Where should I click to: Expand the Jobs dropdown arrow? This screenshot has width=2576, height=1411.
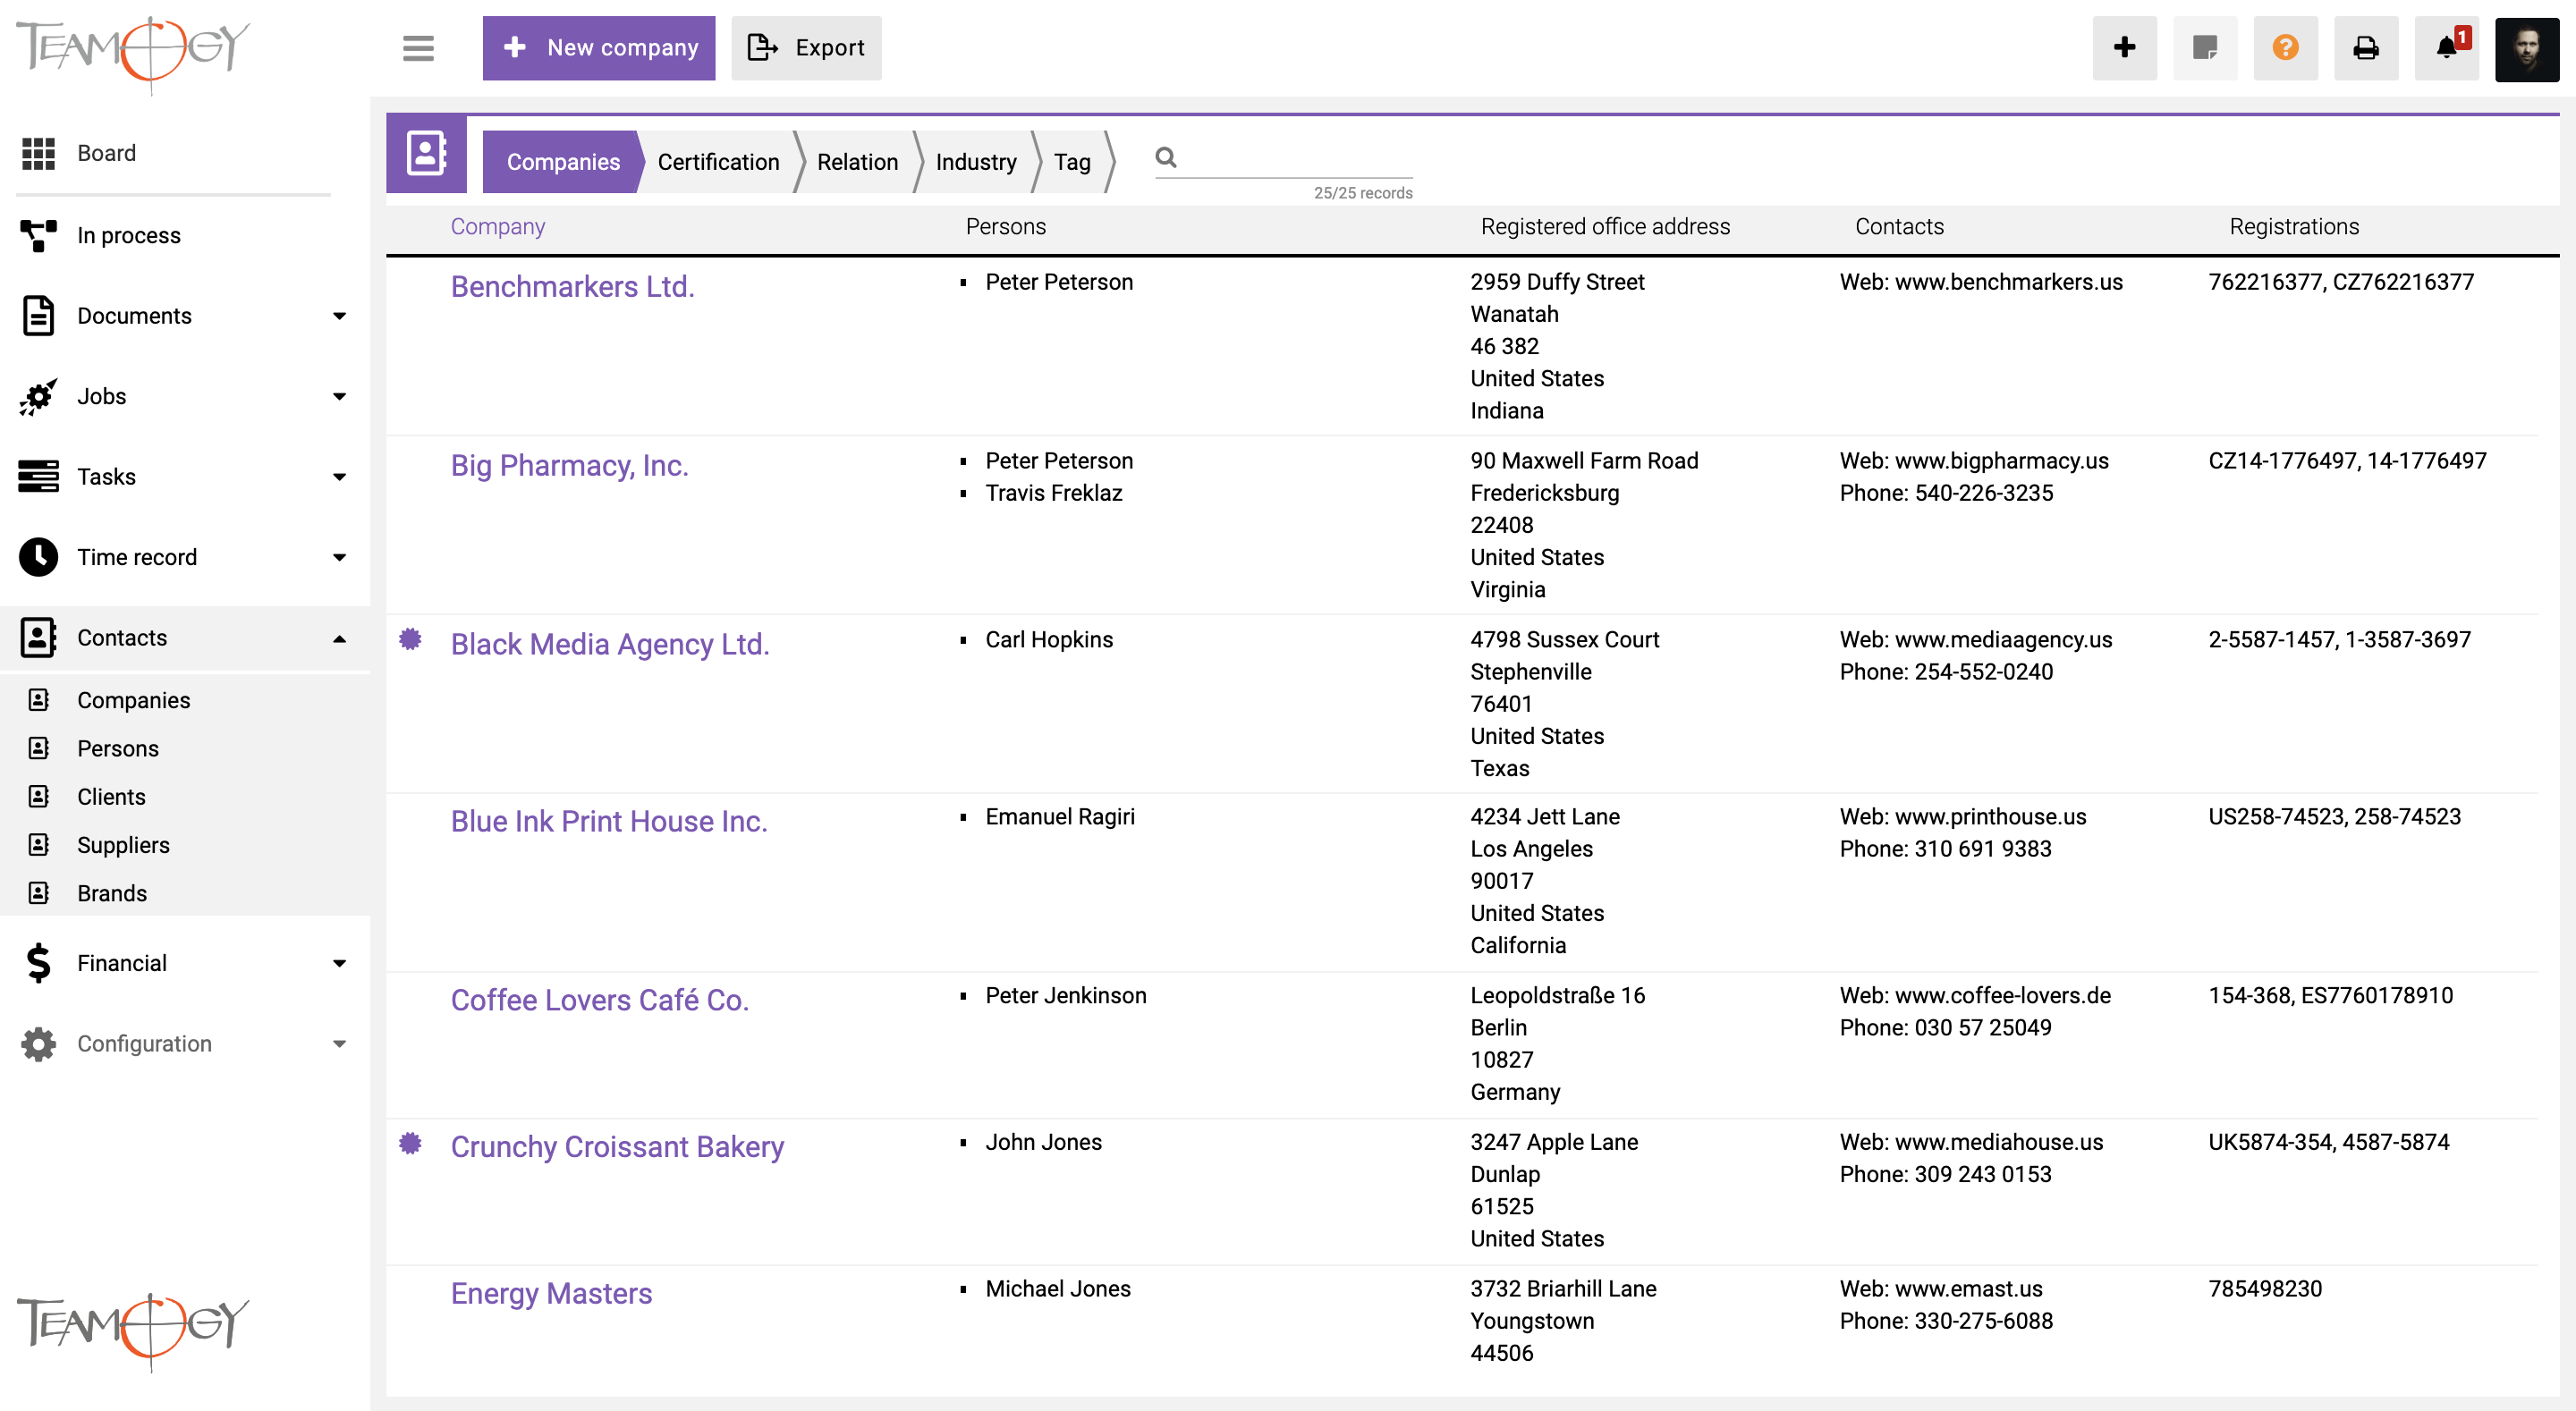click(x=339, y=396)
